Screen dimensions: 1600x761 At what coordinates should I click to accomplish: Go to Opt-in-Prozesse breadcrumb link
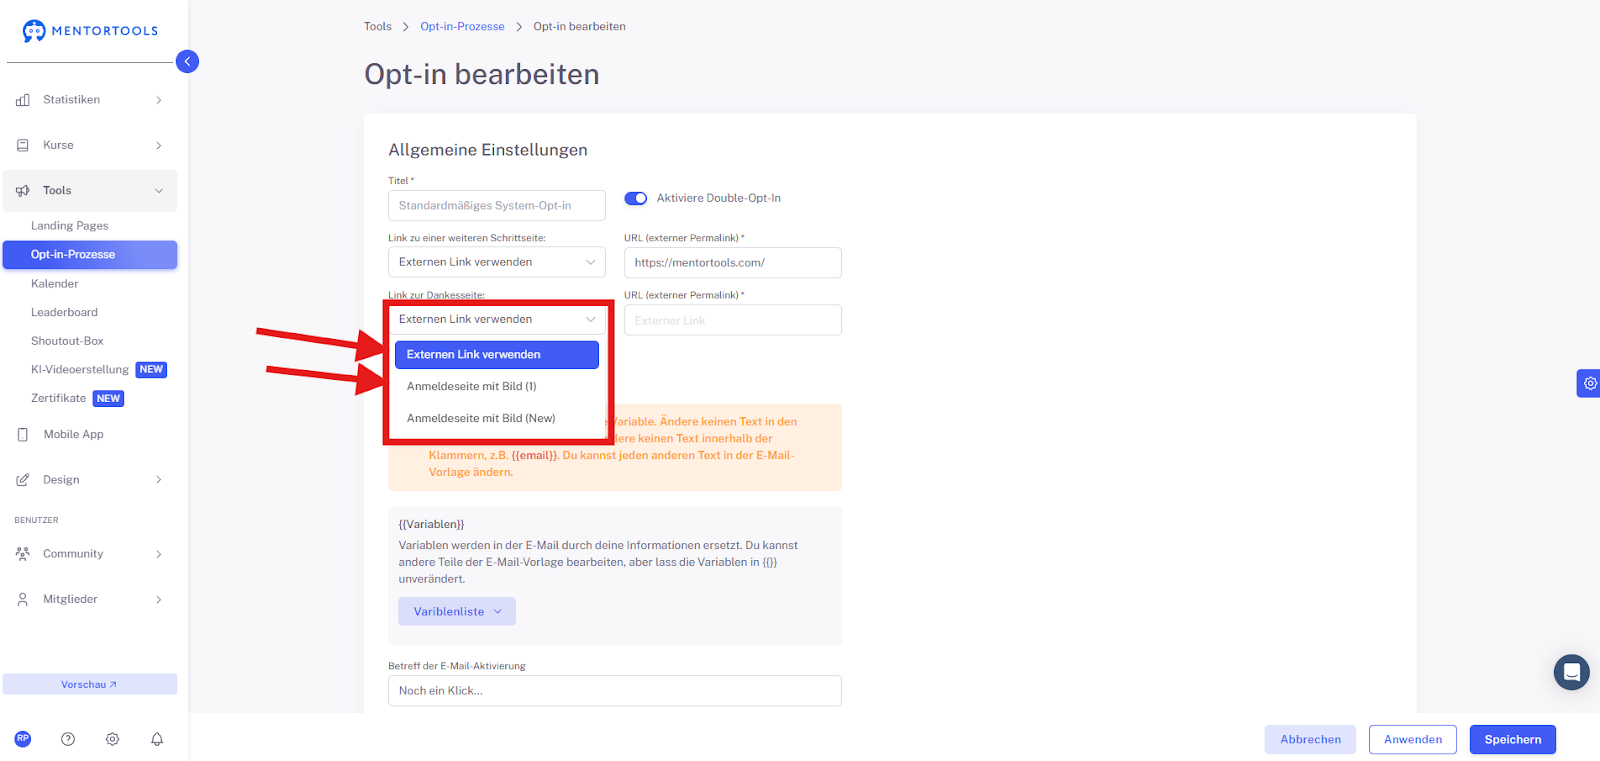tap(462, 27)
